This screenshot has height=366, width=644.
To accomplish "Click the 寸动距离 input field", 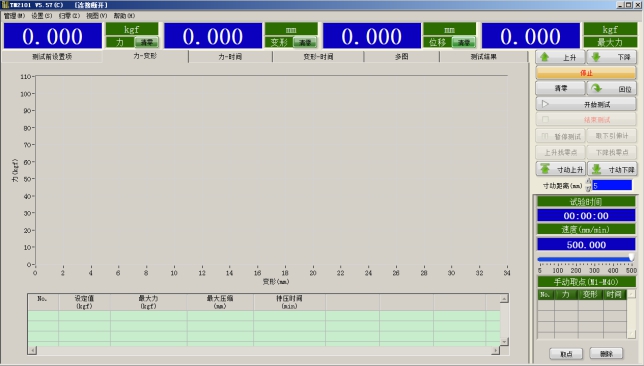I will coord(612,185).
